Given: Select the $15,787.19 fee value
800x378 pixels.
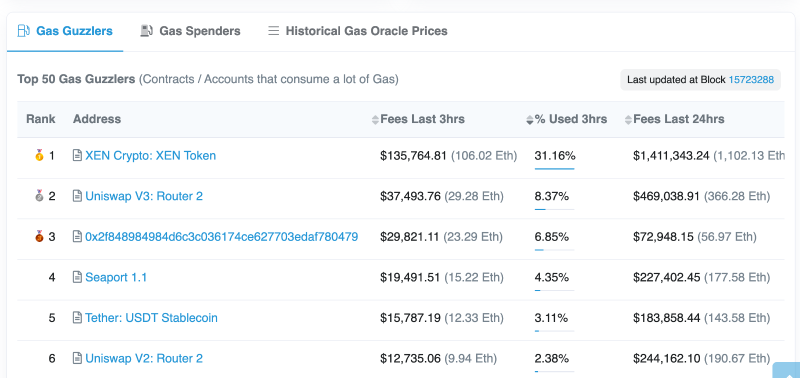Looking at the screenshot, I should pos(410,318).
